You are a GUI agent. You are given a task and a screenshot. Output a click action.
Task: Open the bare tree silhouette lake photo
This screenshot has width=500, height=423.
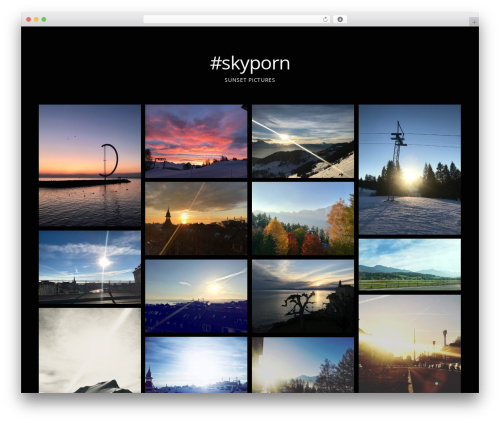[x=303, y=296]
